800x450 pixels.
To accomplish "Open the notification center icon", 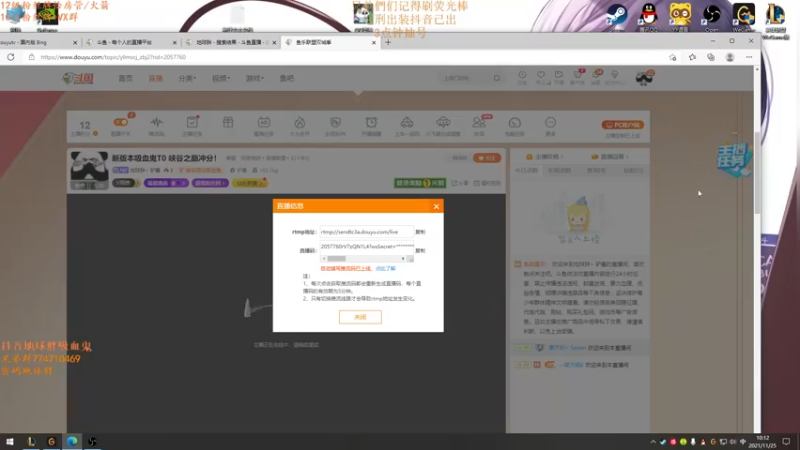I will click(786, 441).
